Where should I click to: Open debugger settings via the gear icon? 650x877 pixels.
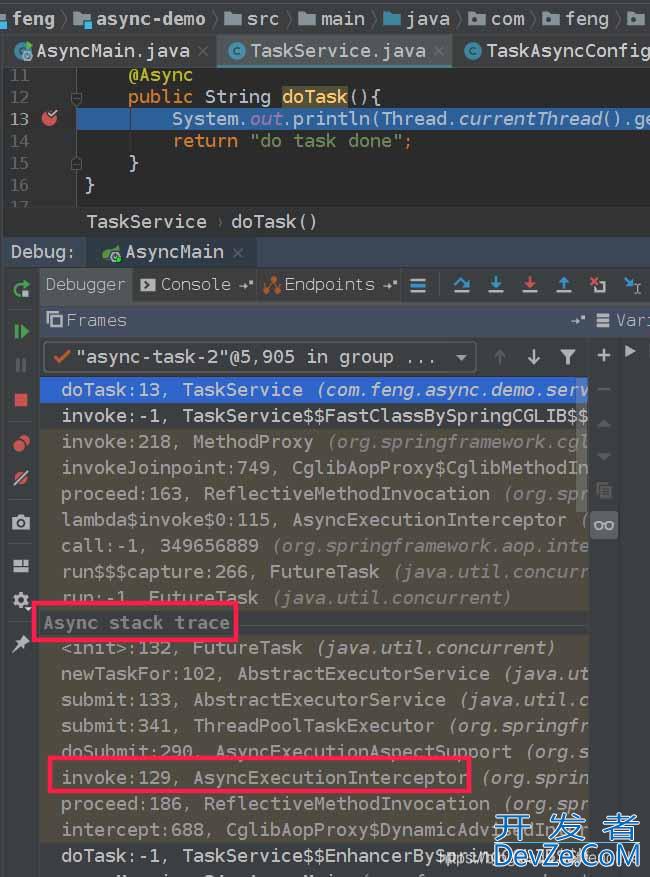pyautogui.click(x=21, y=600)
